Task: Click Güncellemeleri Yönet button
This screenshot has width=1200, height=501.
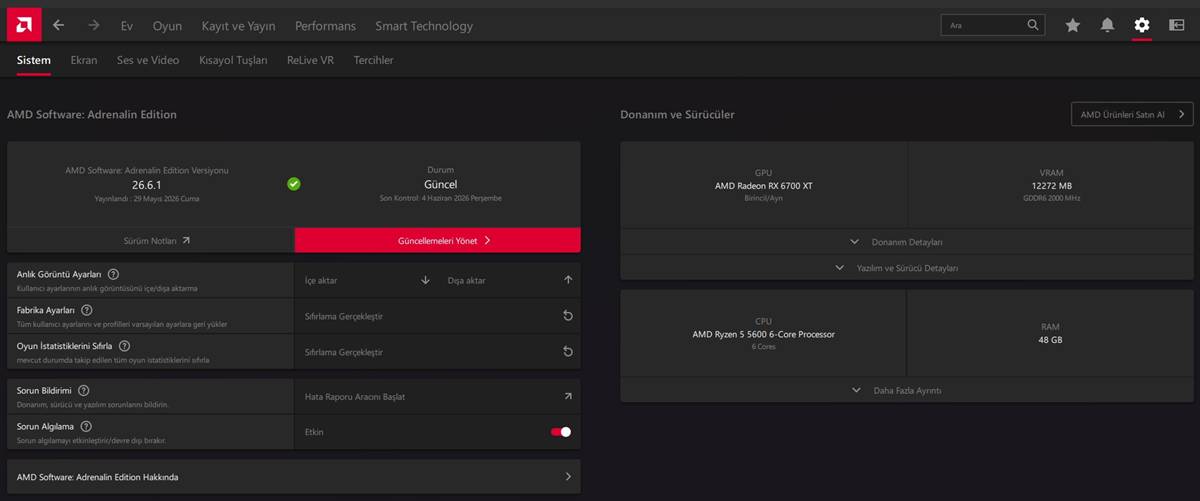Action: pyautogui.click(x=438, y=240)
